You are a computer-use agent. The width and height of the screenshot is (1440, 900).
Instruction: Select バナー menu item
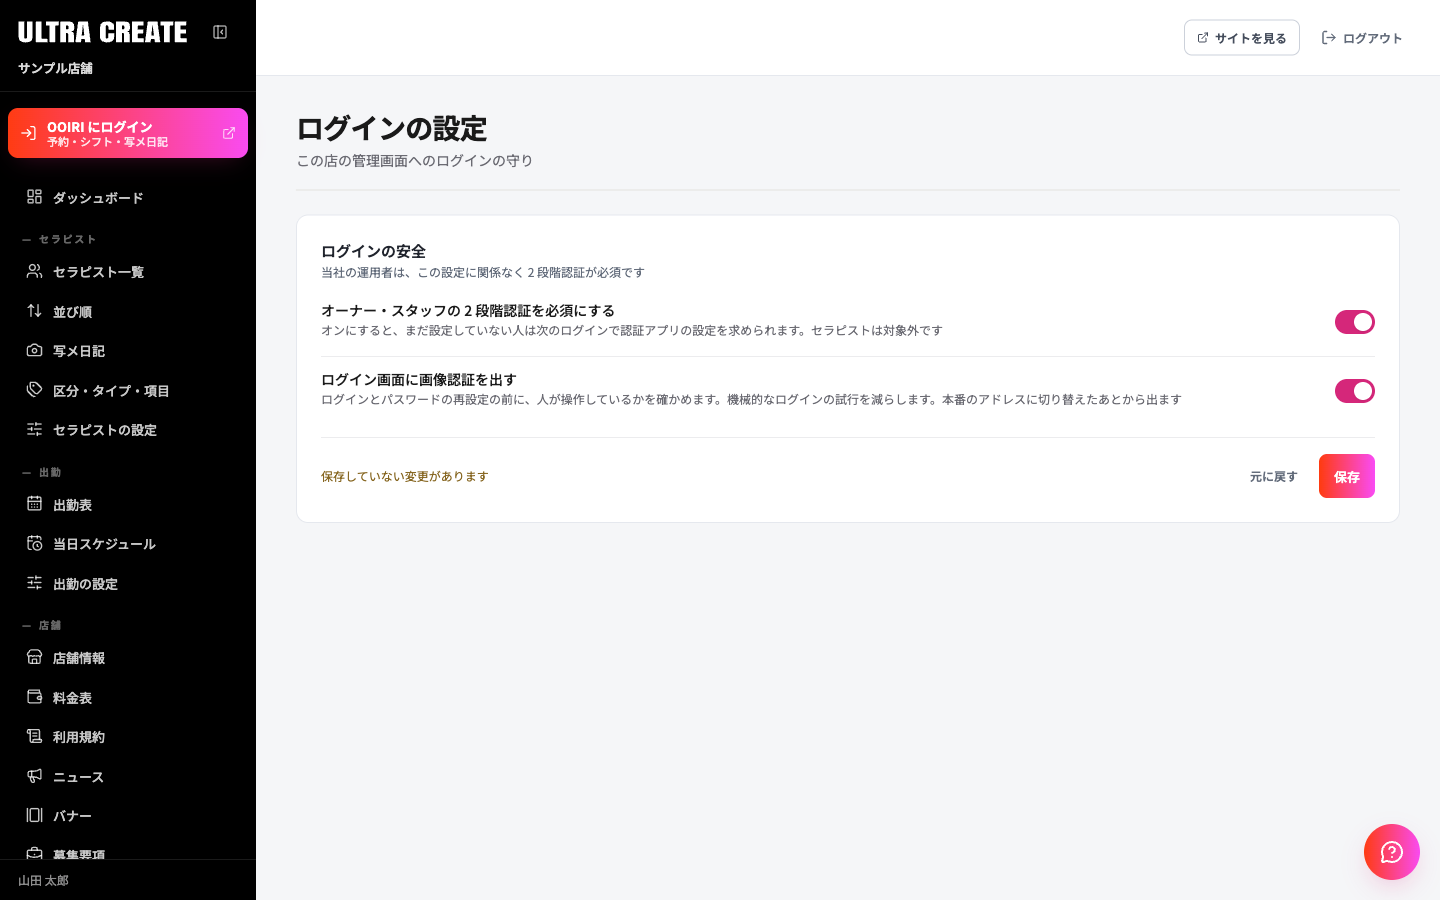point(128,816)
